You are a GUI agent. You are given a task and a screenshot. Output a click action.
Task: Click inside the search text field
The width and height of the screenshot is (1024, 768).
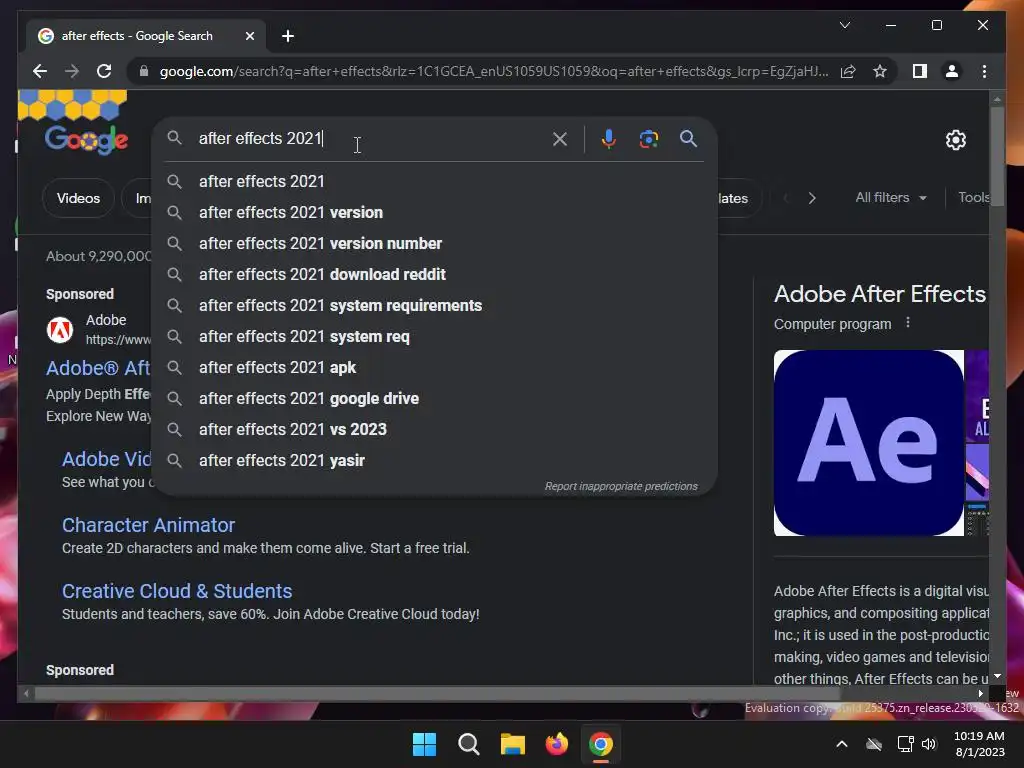[x=369, y=138]
